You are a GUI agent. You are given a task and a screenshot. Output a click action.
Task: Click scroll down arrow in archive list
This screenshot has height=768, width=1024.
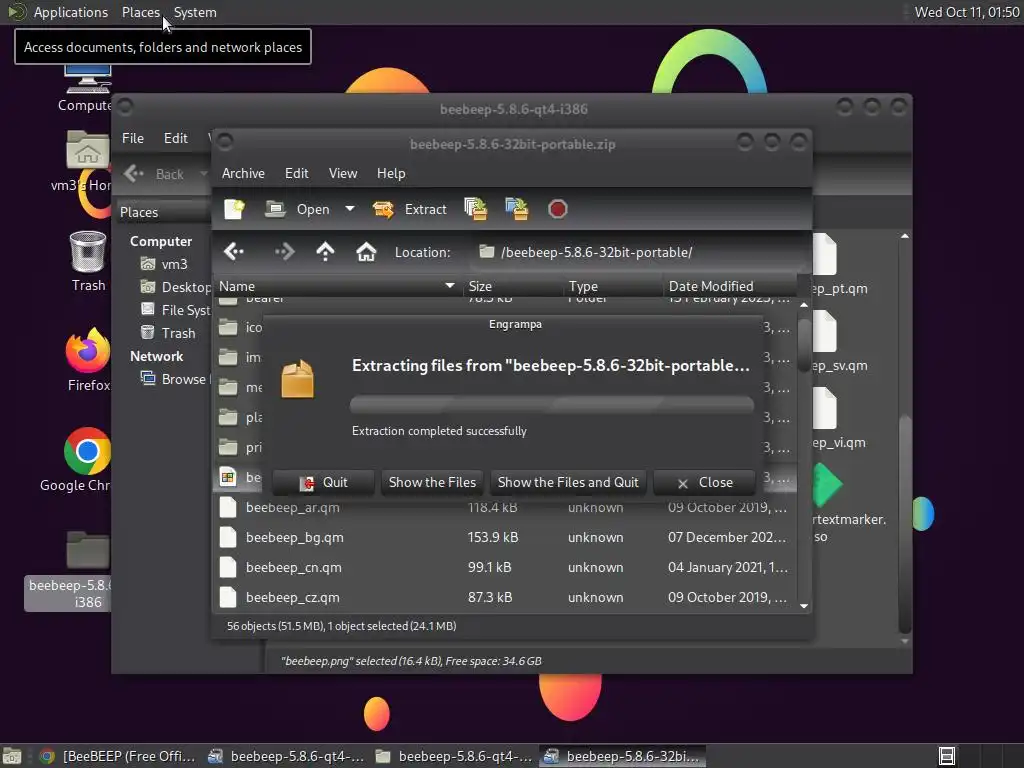(804, 606)
